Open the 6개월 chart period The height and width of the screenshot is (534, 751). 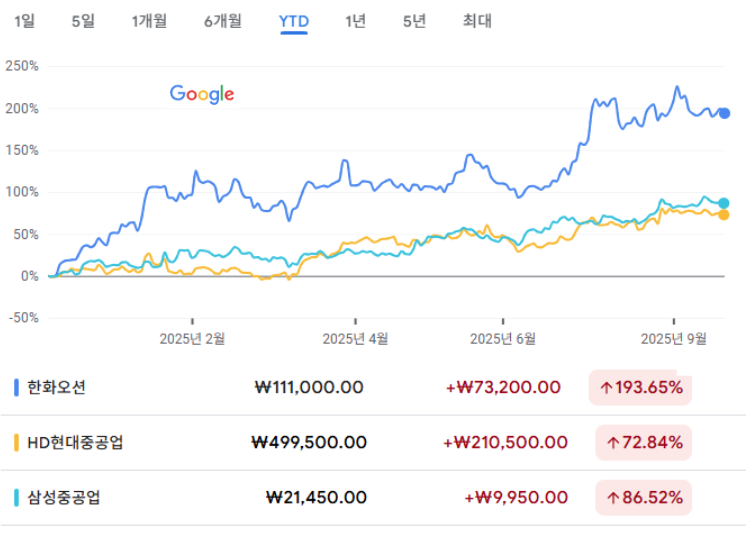[x=223, y=21]
